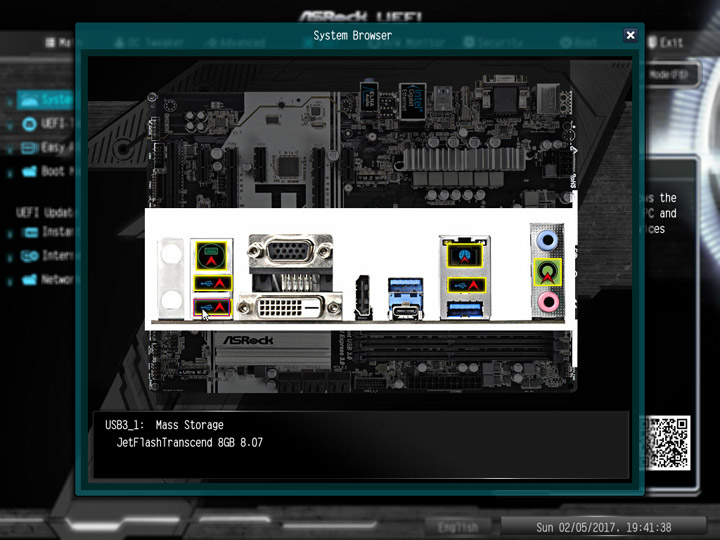Viewport: 720px width, 540px height.
Task: Select the highlighted LAN Ethernet port
Action: coord(464,256)
